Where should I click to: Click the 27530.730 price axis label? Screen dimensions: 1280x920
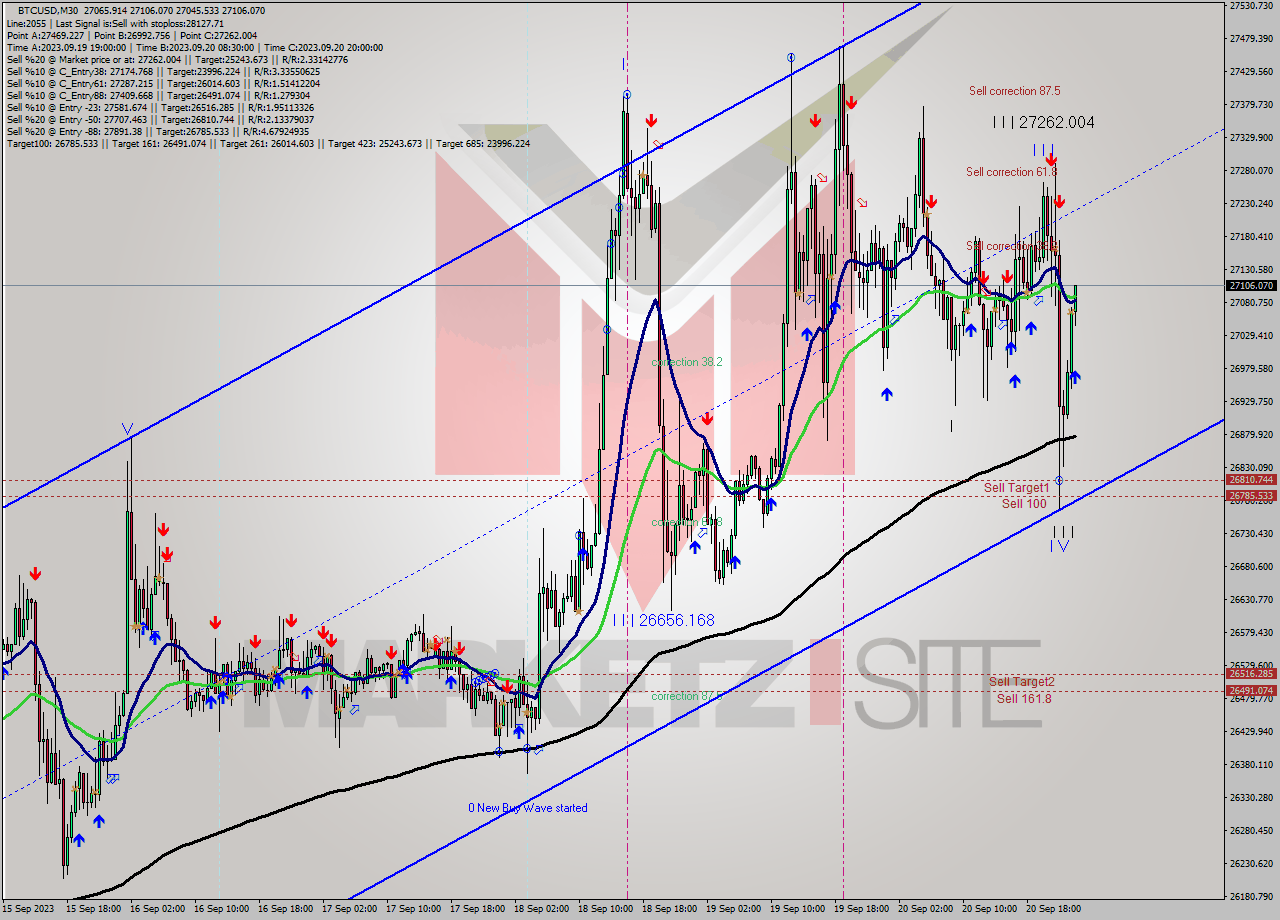1251,5
